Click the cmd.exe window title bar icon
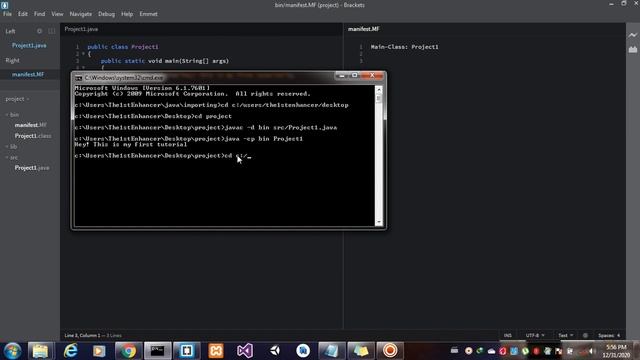640x360 pixels. 78,78
